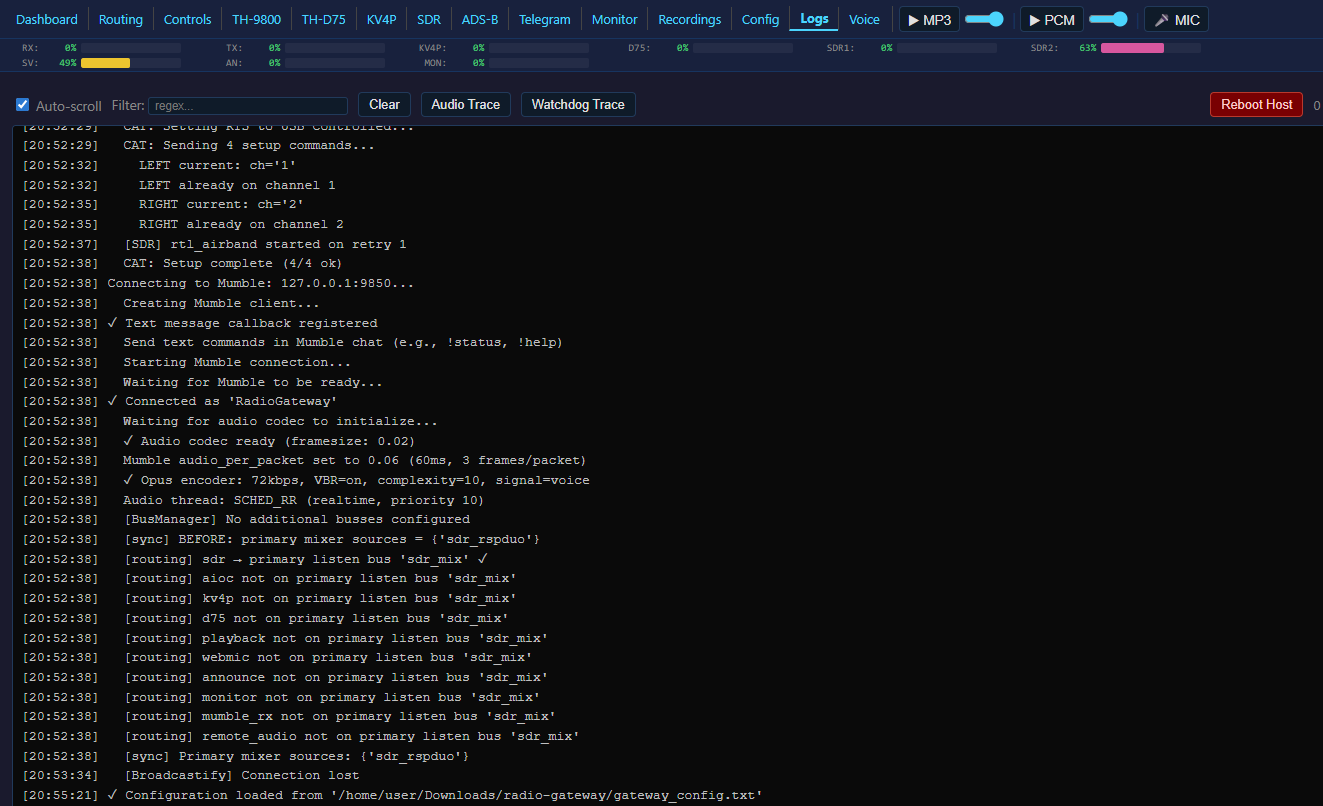This screenshot has width=1323, height=806.
Task: Click the SDR2 level meter bar
Action: (1151, 48)
